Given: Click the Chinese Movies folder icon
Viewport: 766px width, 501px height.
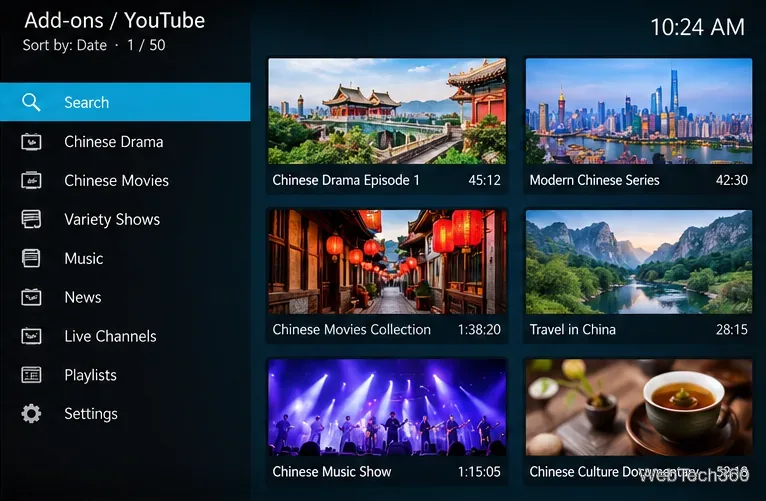Looking at the screenshot, I should (x=31, y=180).
